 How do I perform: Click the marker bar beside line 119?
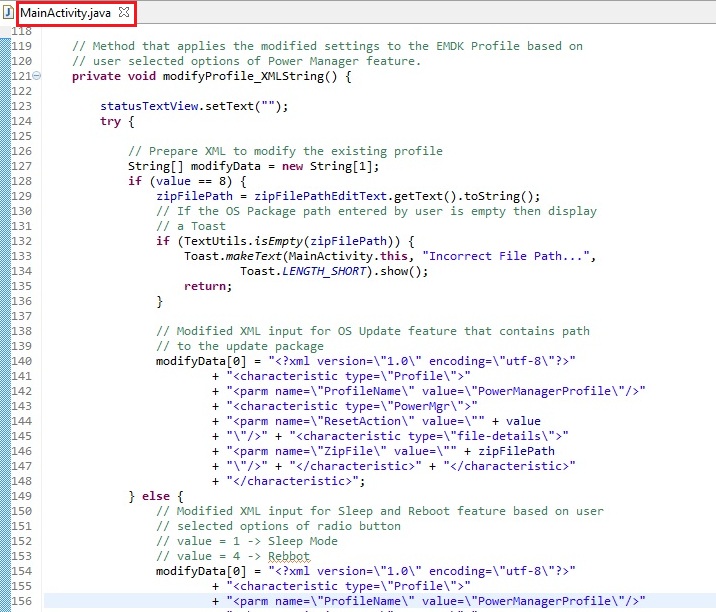pyautogui.click(x=5, y=46)
